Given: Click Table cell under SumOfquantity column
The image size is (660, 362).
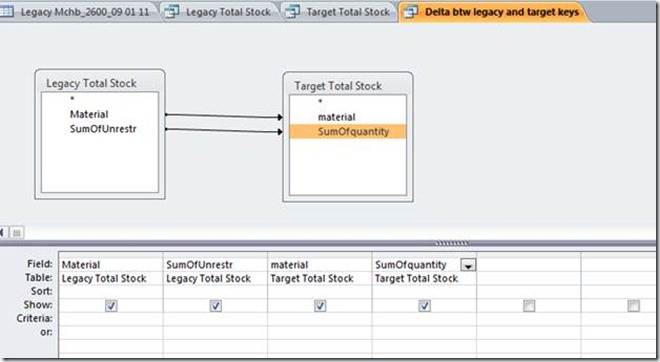Looking at the screenshot, I should tap(424, 278).
